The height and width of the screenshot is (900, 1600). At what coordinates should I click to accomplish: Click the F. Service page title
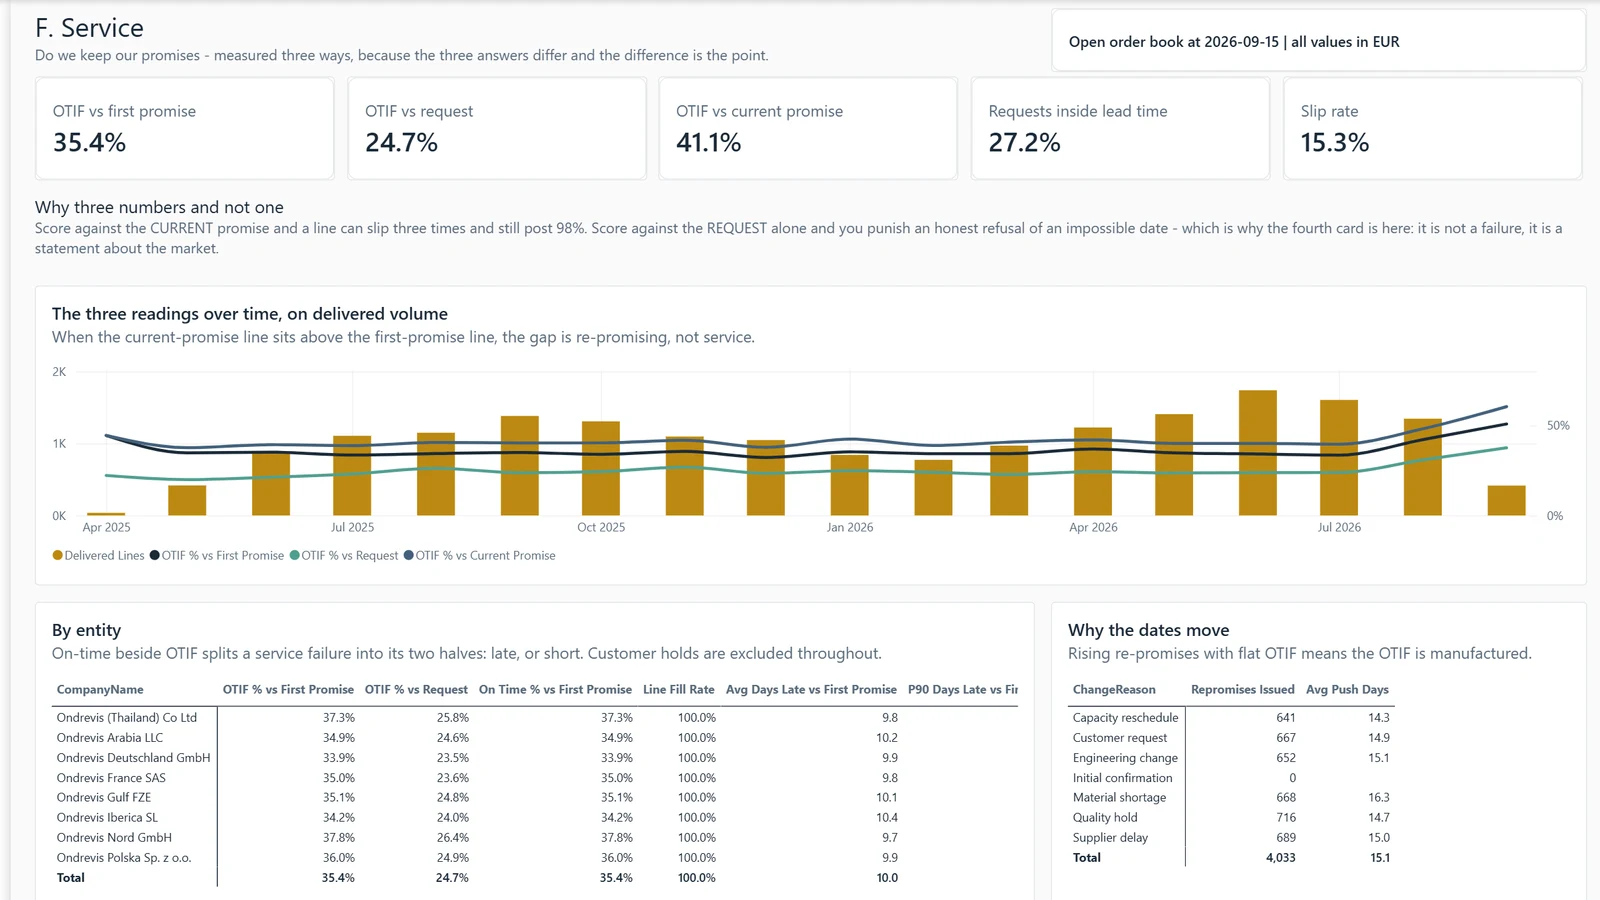pyautogui.click(x=89, y=28)
